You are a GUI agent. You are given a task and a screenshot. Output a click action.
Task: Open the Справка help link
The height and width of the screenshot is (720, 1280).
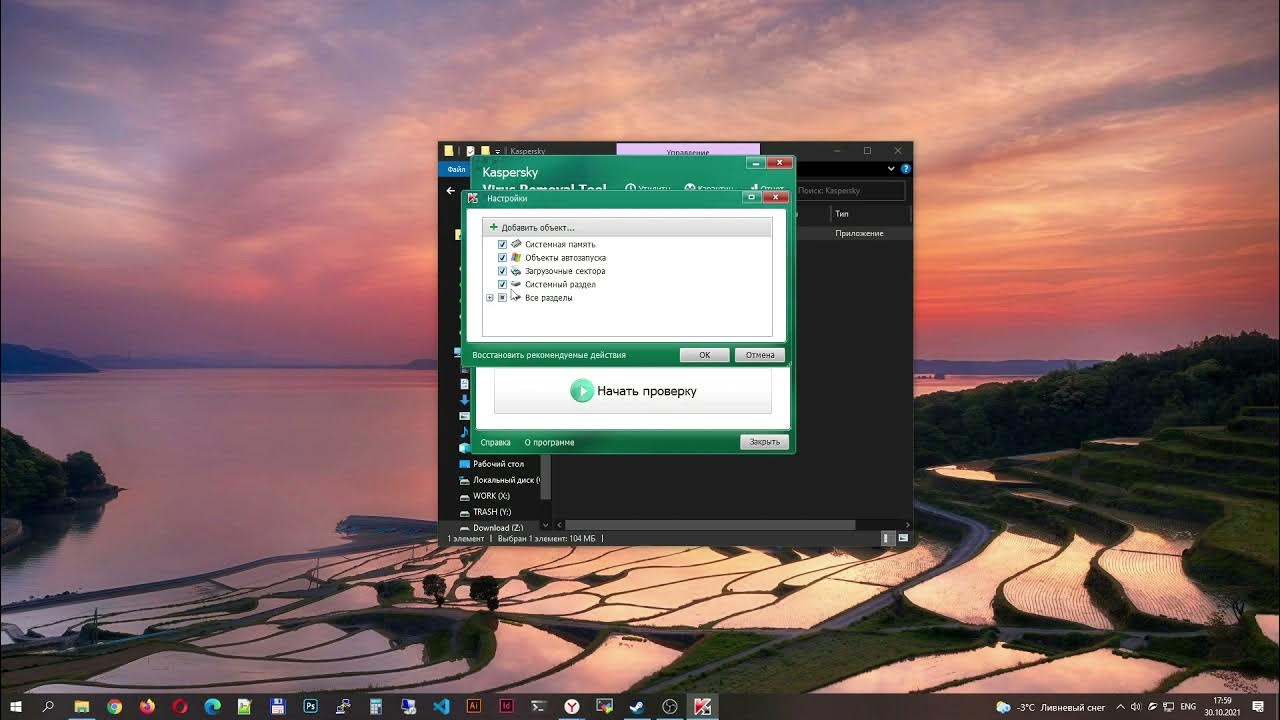(x=495, y=442)
